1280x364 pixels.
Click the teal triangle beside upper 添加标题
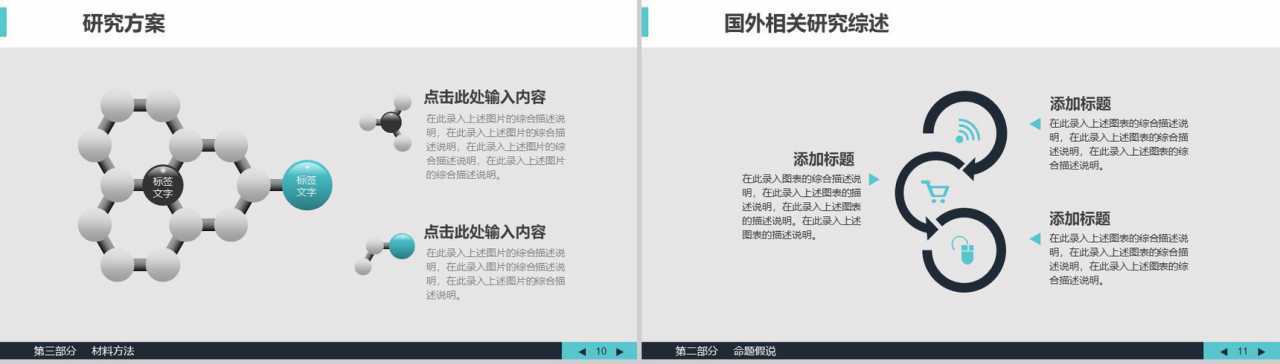point(1035,124)
